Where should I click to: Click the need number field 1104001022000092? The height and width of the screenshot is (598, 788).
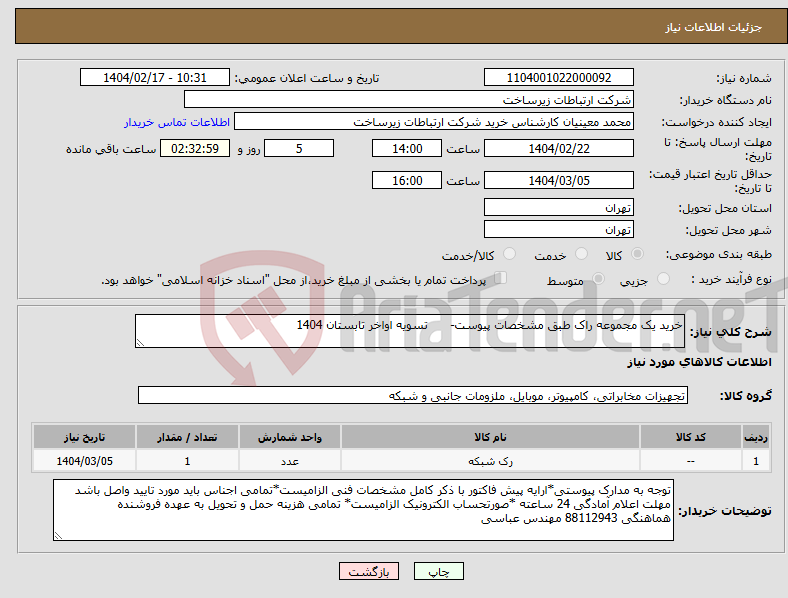click(x=558, y=77)
